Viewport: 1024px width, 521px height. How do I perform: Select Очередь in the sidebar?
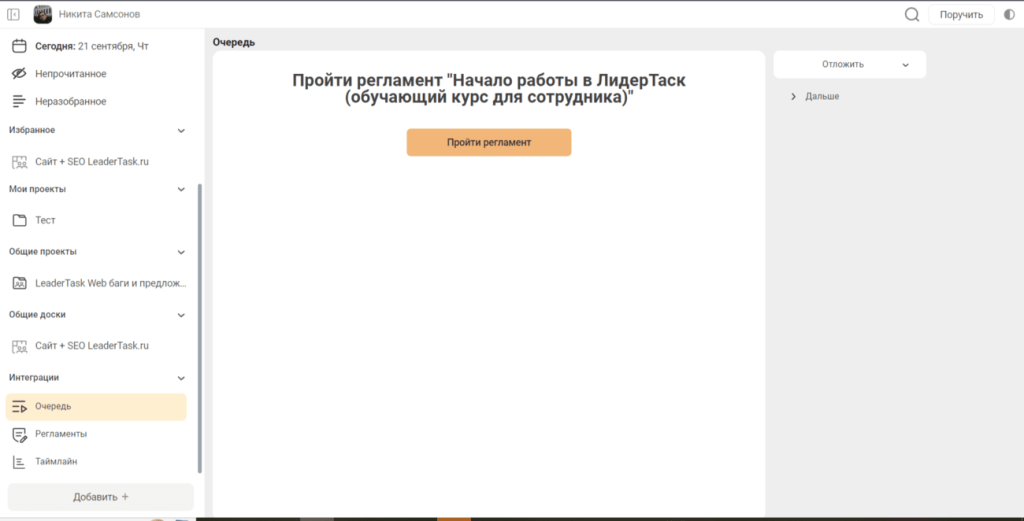96,407
